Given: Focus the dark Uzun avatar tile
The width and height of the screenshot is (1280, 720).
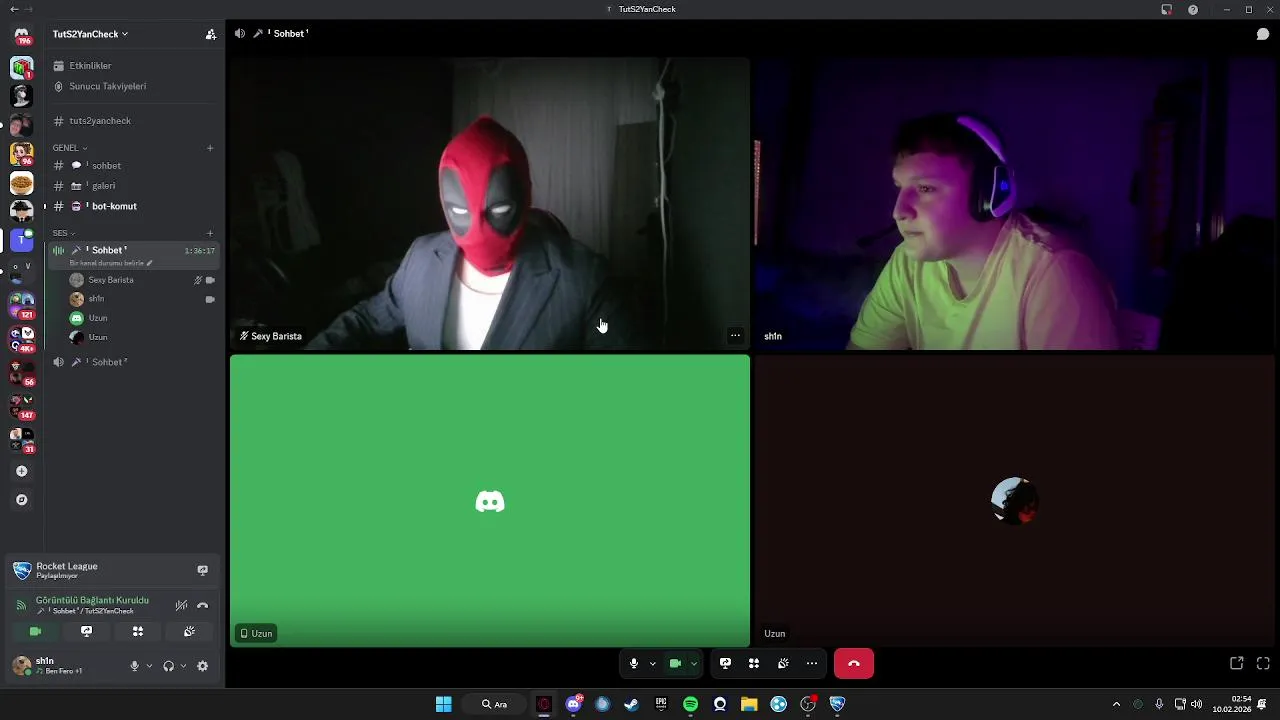Looking at the screenshot, I should coord(1014,501).
